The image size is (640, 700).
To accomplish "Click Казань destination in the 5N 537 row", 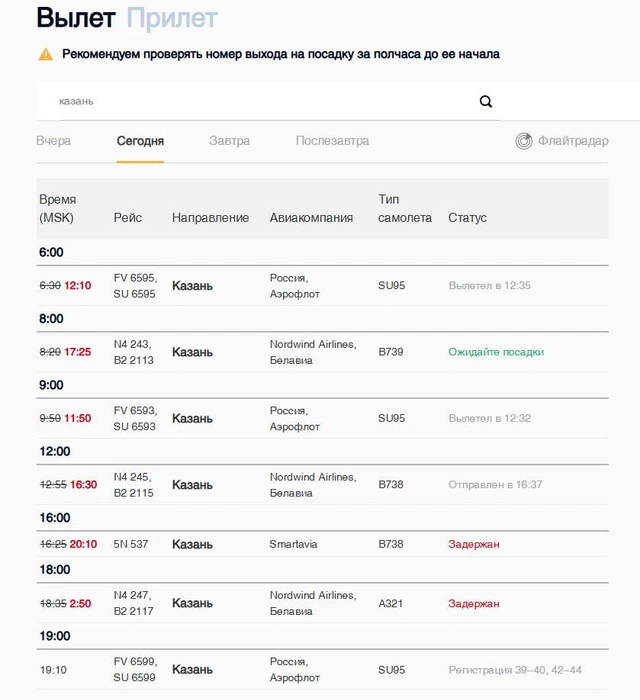I will (x=192, y=544).
